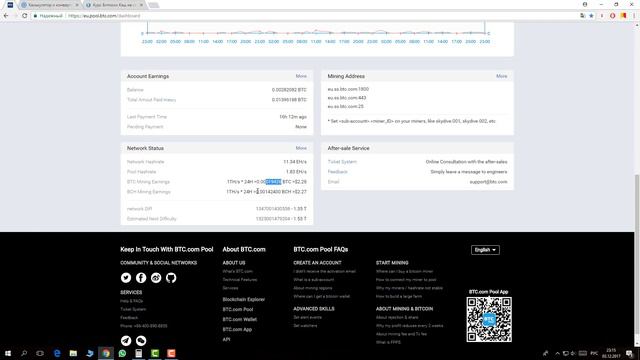Click the keyboard language indicator in tray

pyautogui.click(x=594, y=353)
